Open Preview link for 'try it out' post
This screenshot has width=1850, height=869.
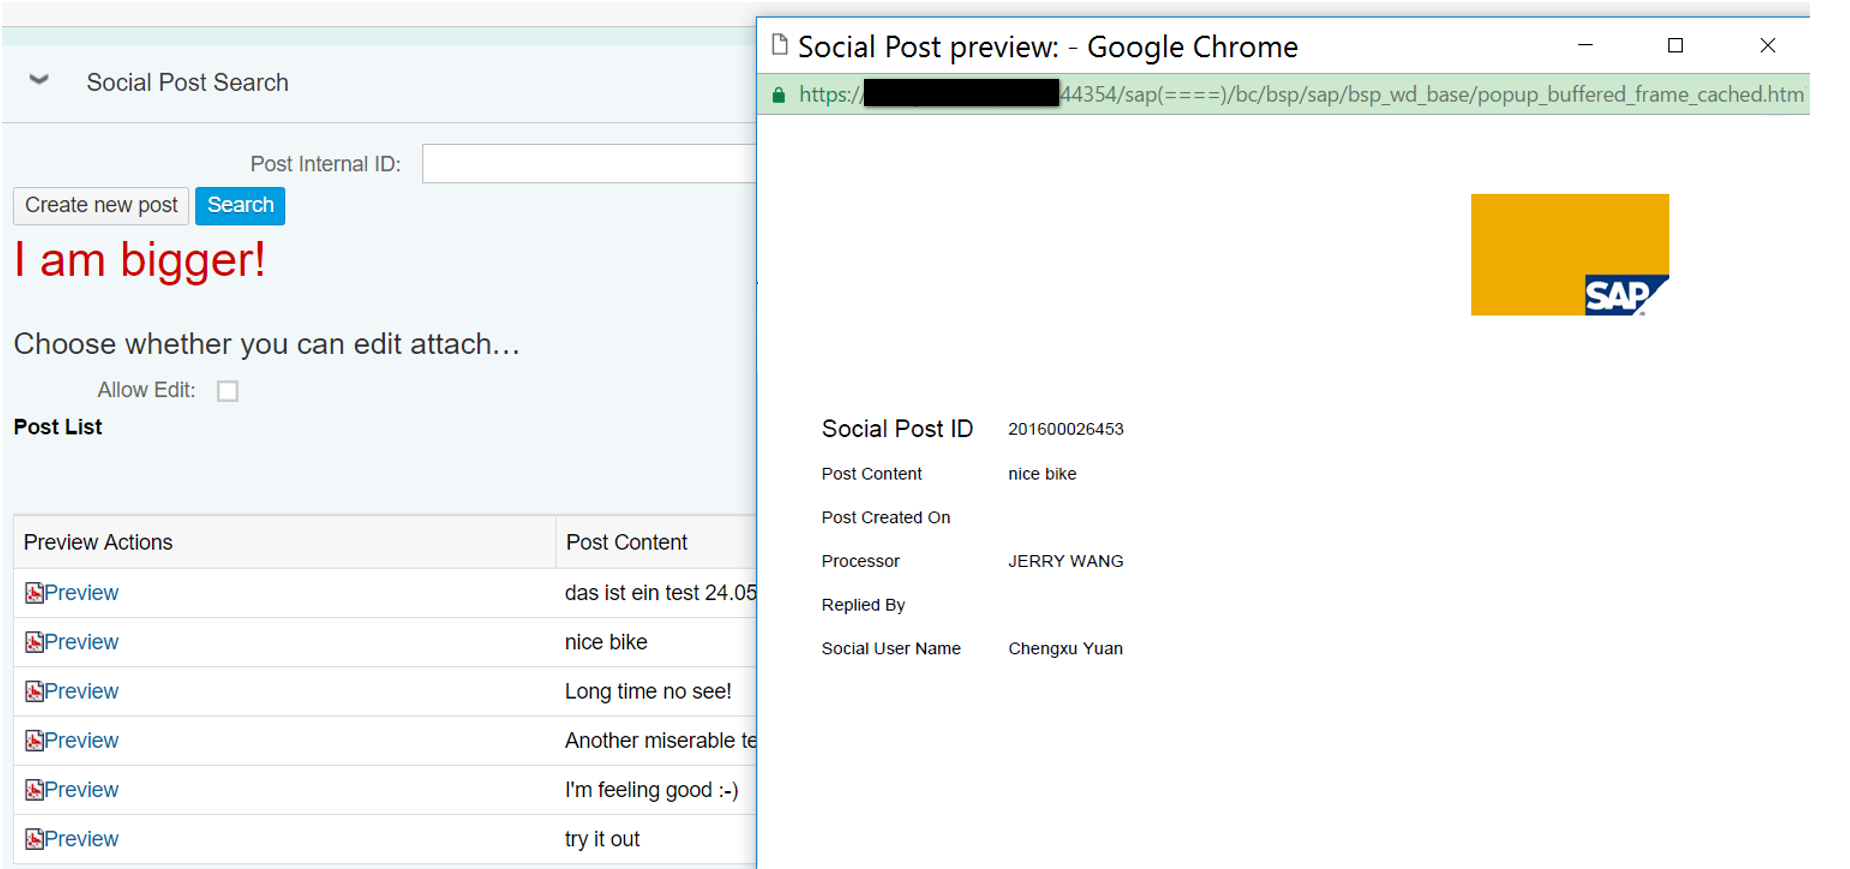point(81,839)
